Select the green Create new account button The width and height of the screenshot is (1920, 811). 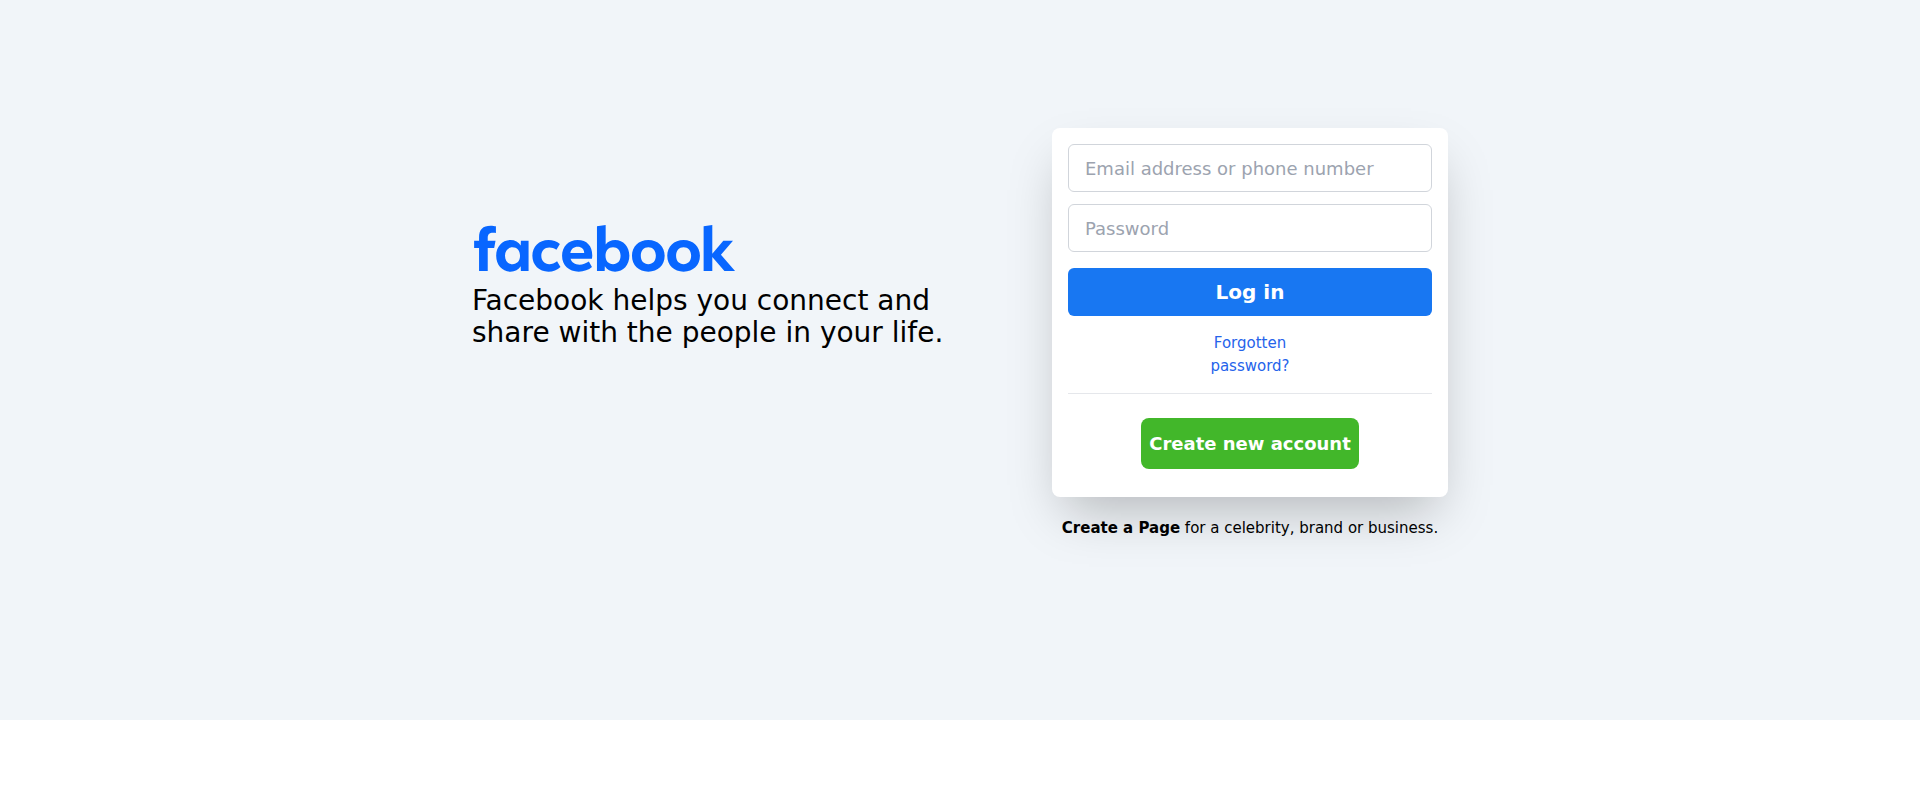tap(1249, 443)
